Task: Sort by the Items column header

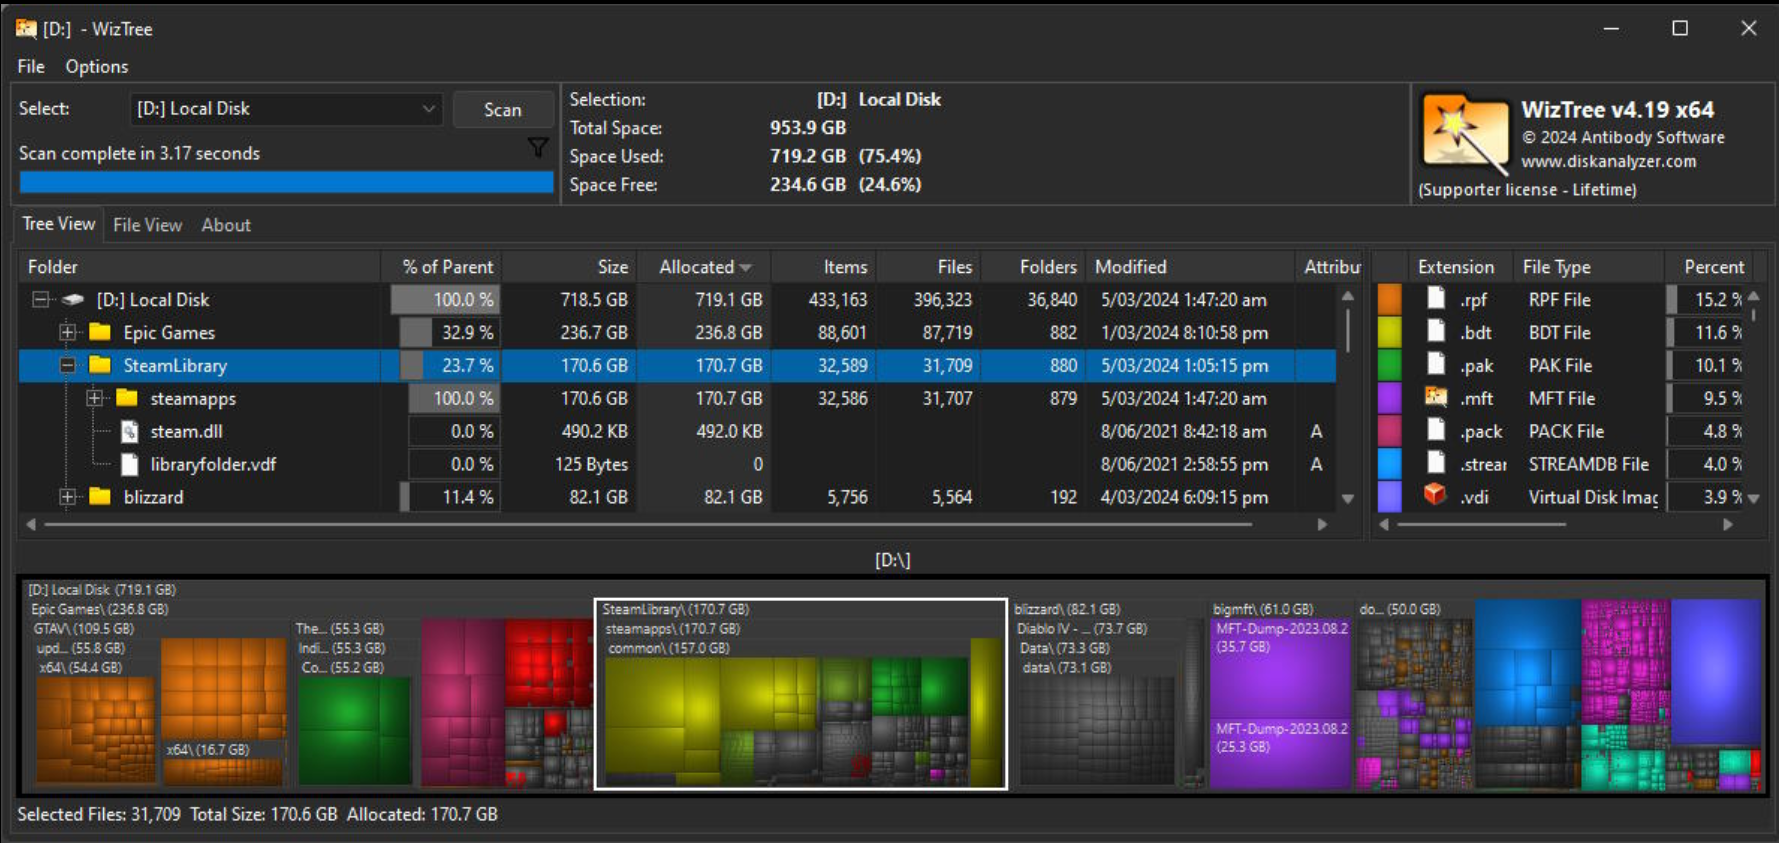Action: [x=824, y=267]
